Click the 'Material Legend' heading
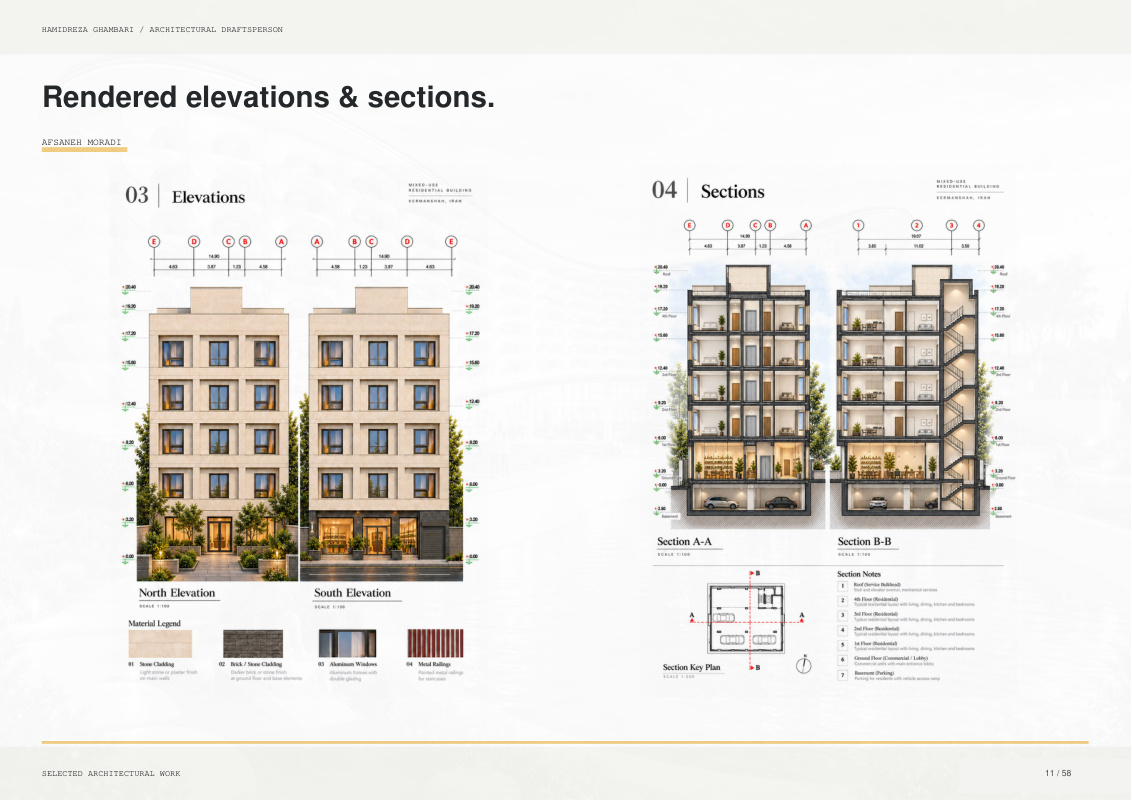The width and height of the screenshot is (1132, 800). (154, 623)
